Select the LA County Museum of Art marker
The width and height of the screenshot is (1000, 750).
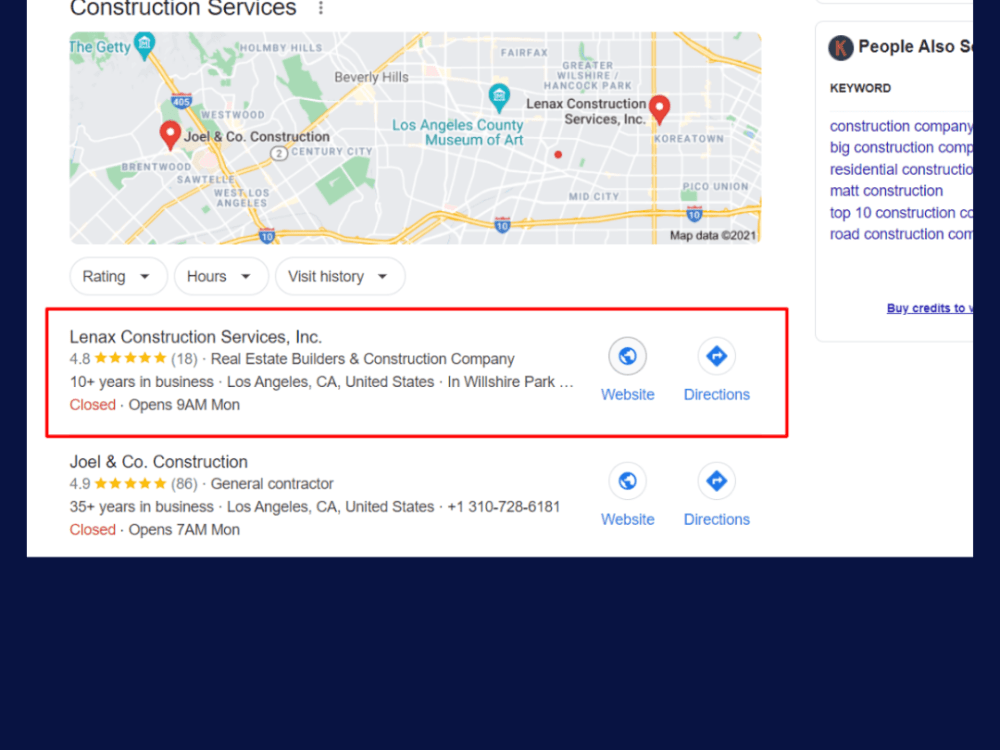499,98
